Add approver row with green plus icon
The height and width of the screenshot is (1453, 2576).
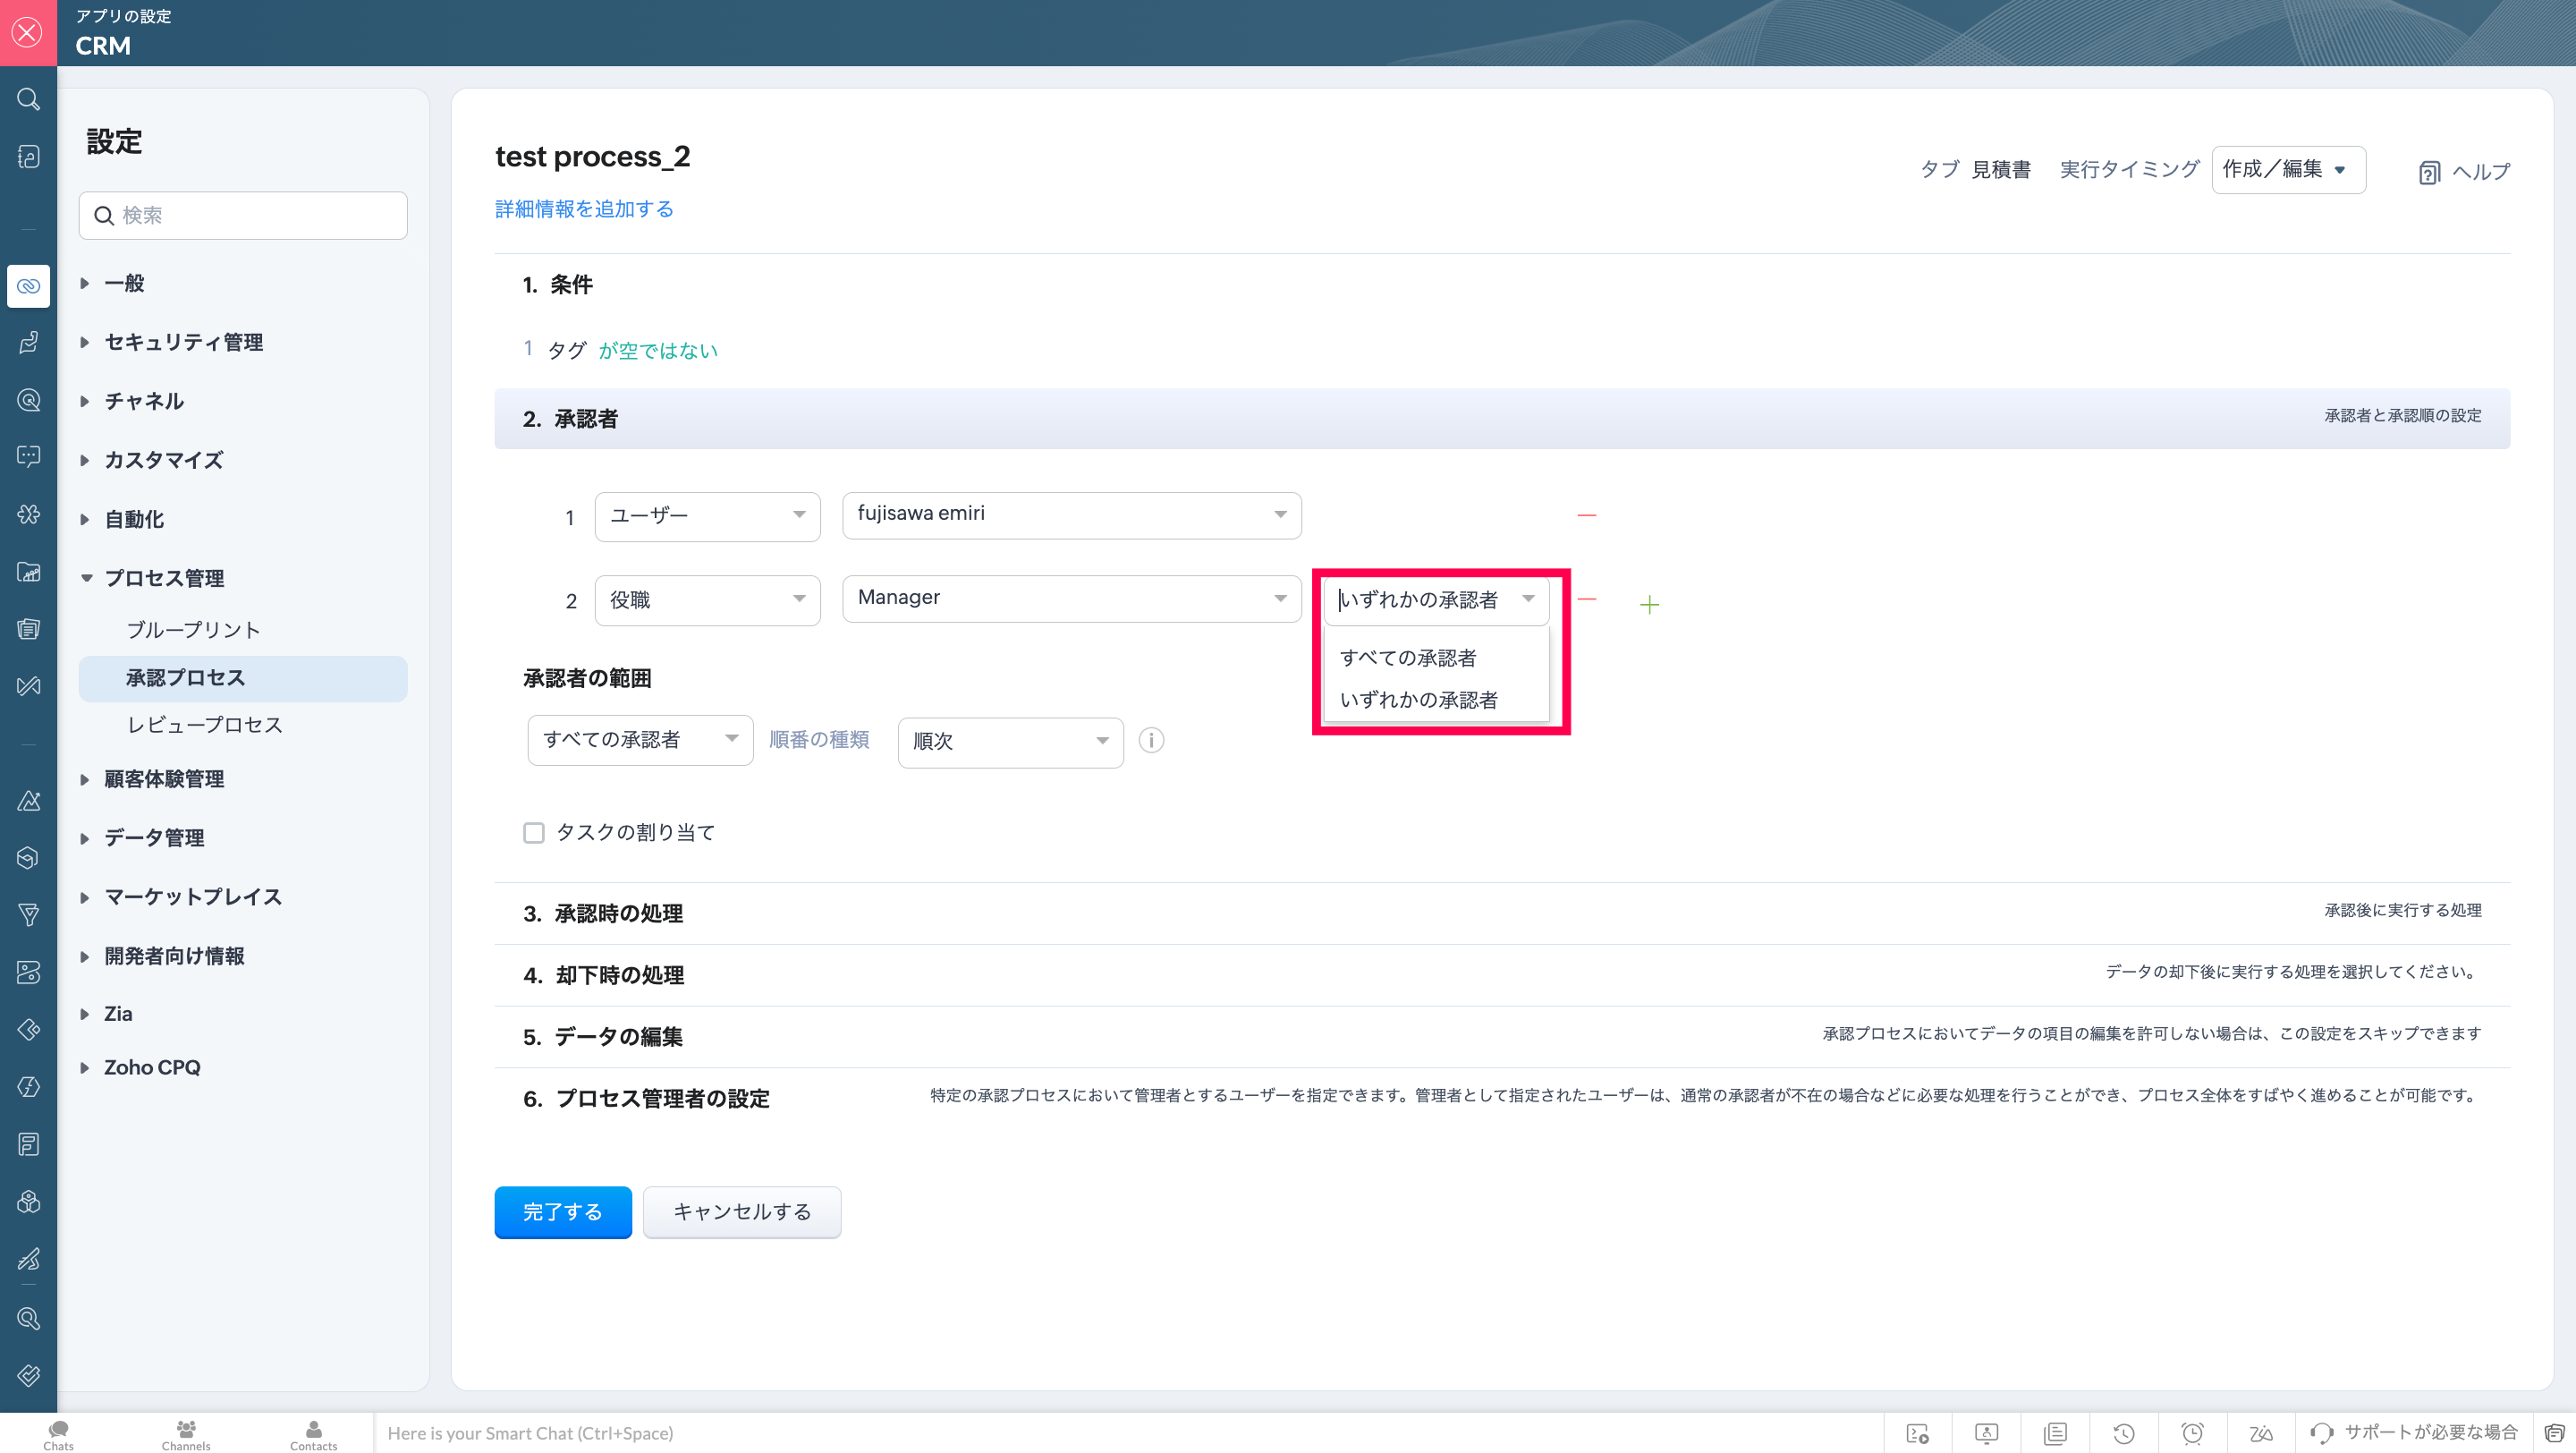[x=1649, y=604]
